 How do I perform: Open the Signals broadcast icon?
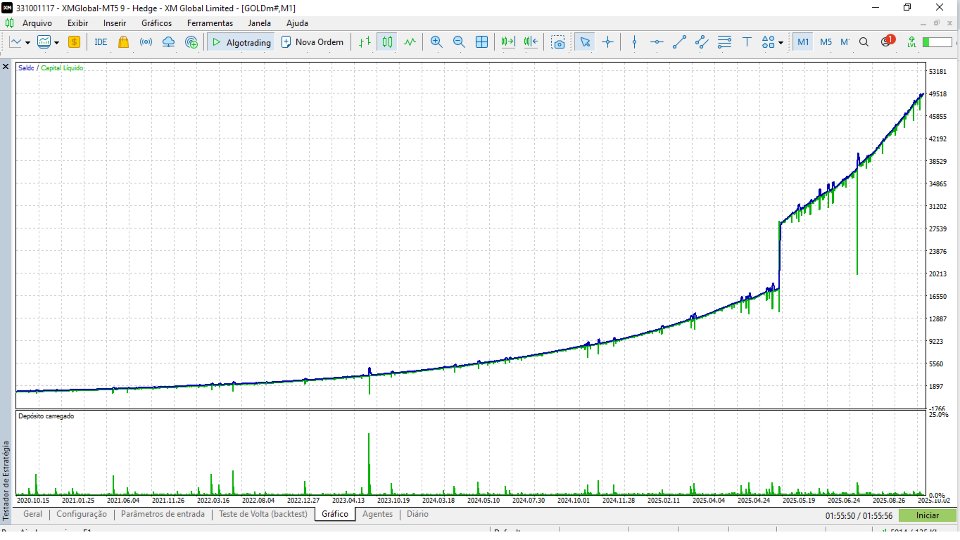[146, 42]
